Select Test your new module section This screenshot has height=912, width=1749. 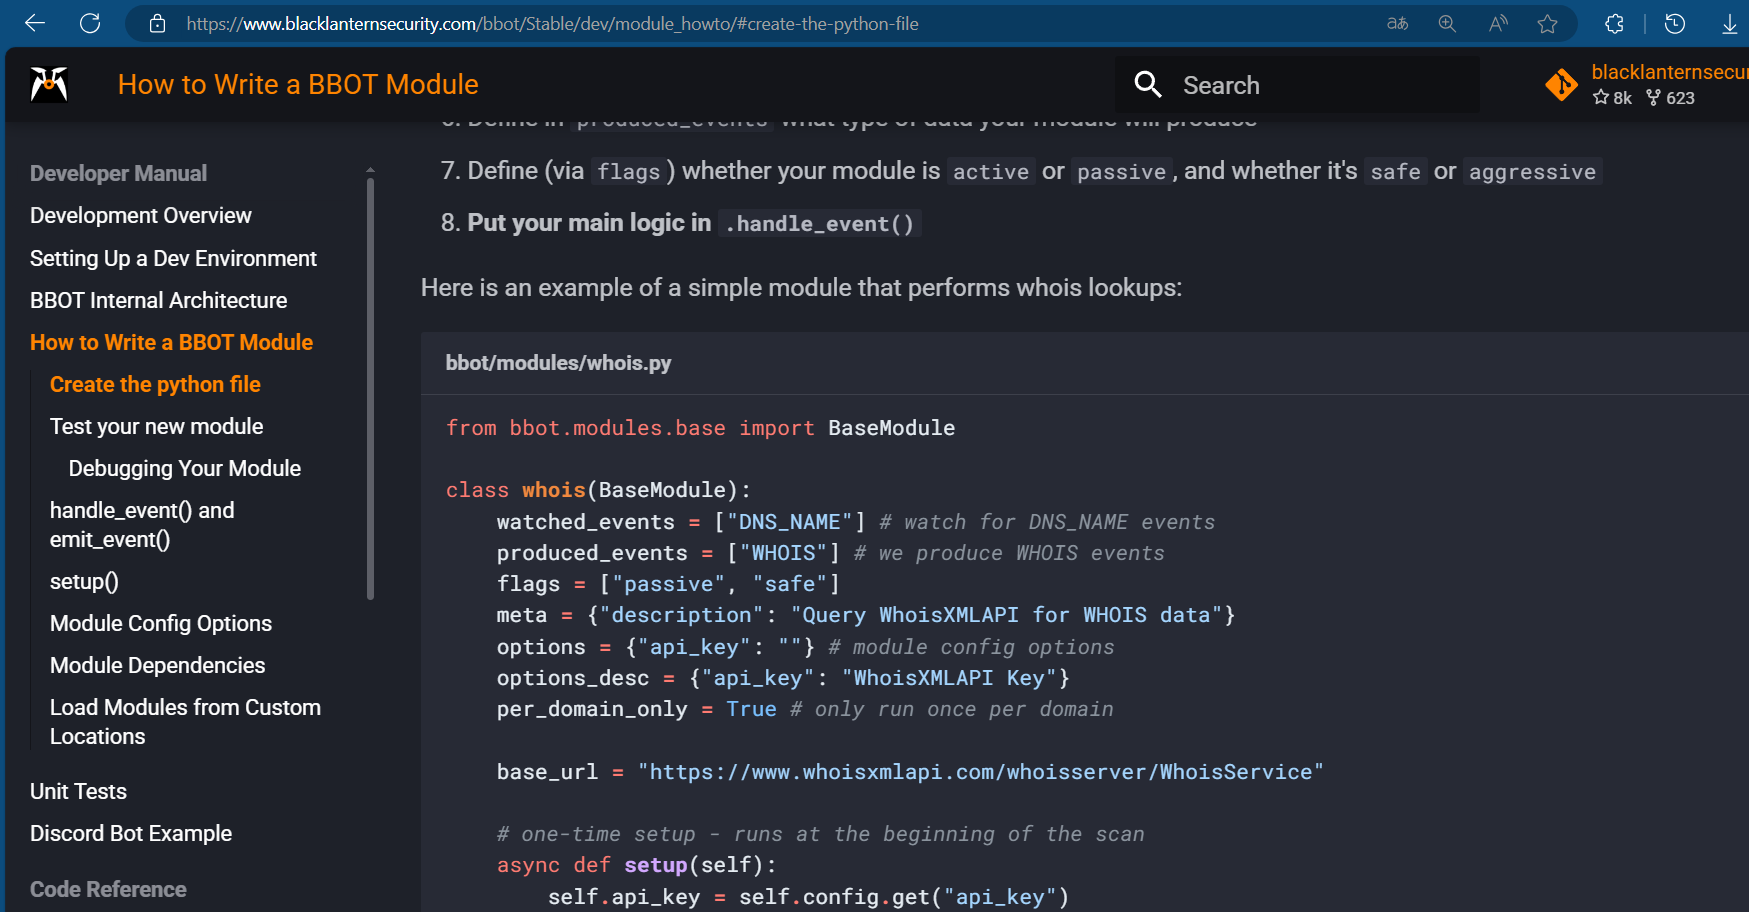pyautogui.click(x=156, y=427)
